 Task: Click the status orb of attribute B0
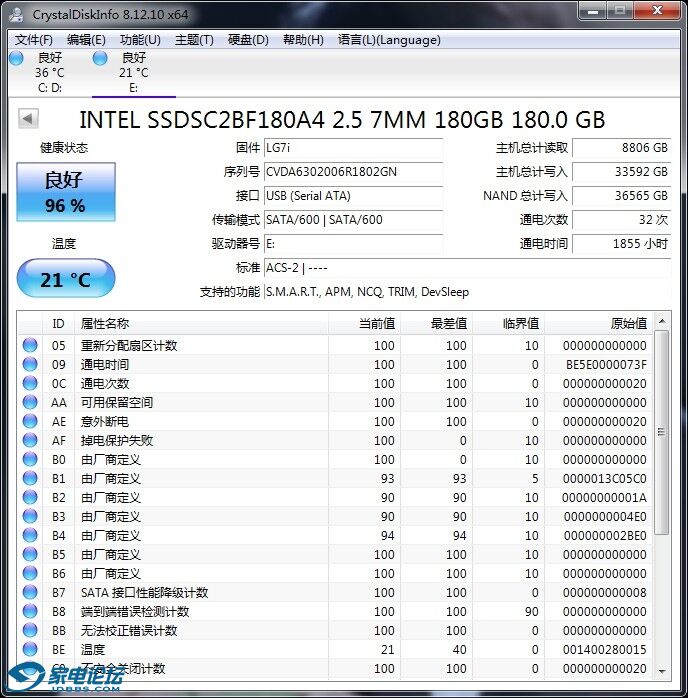pyautogui.click(x=30, y=459)
